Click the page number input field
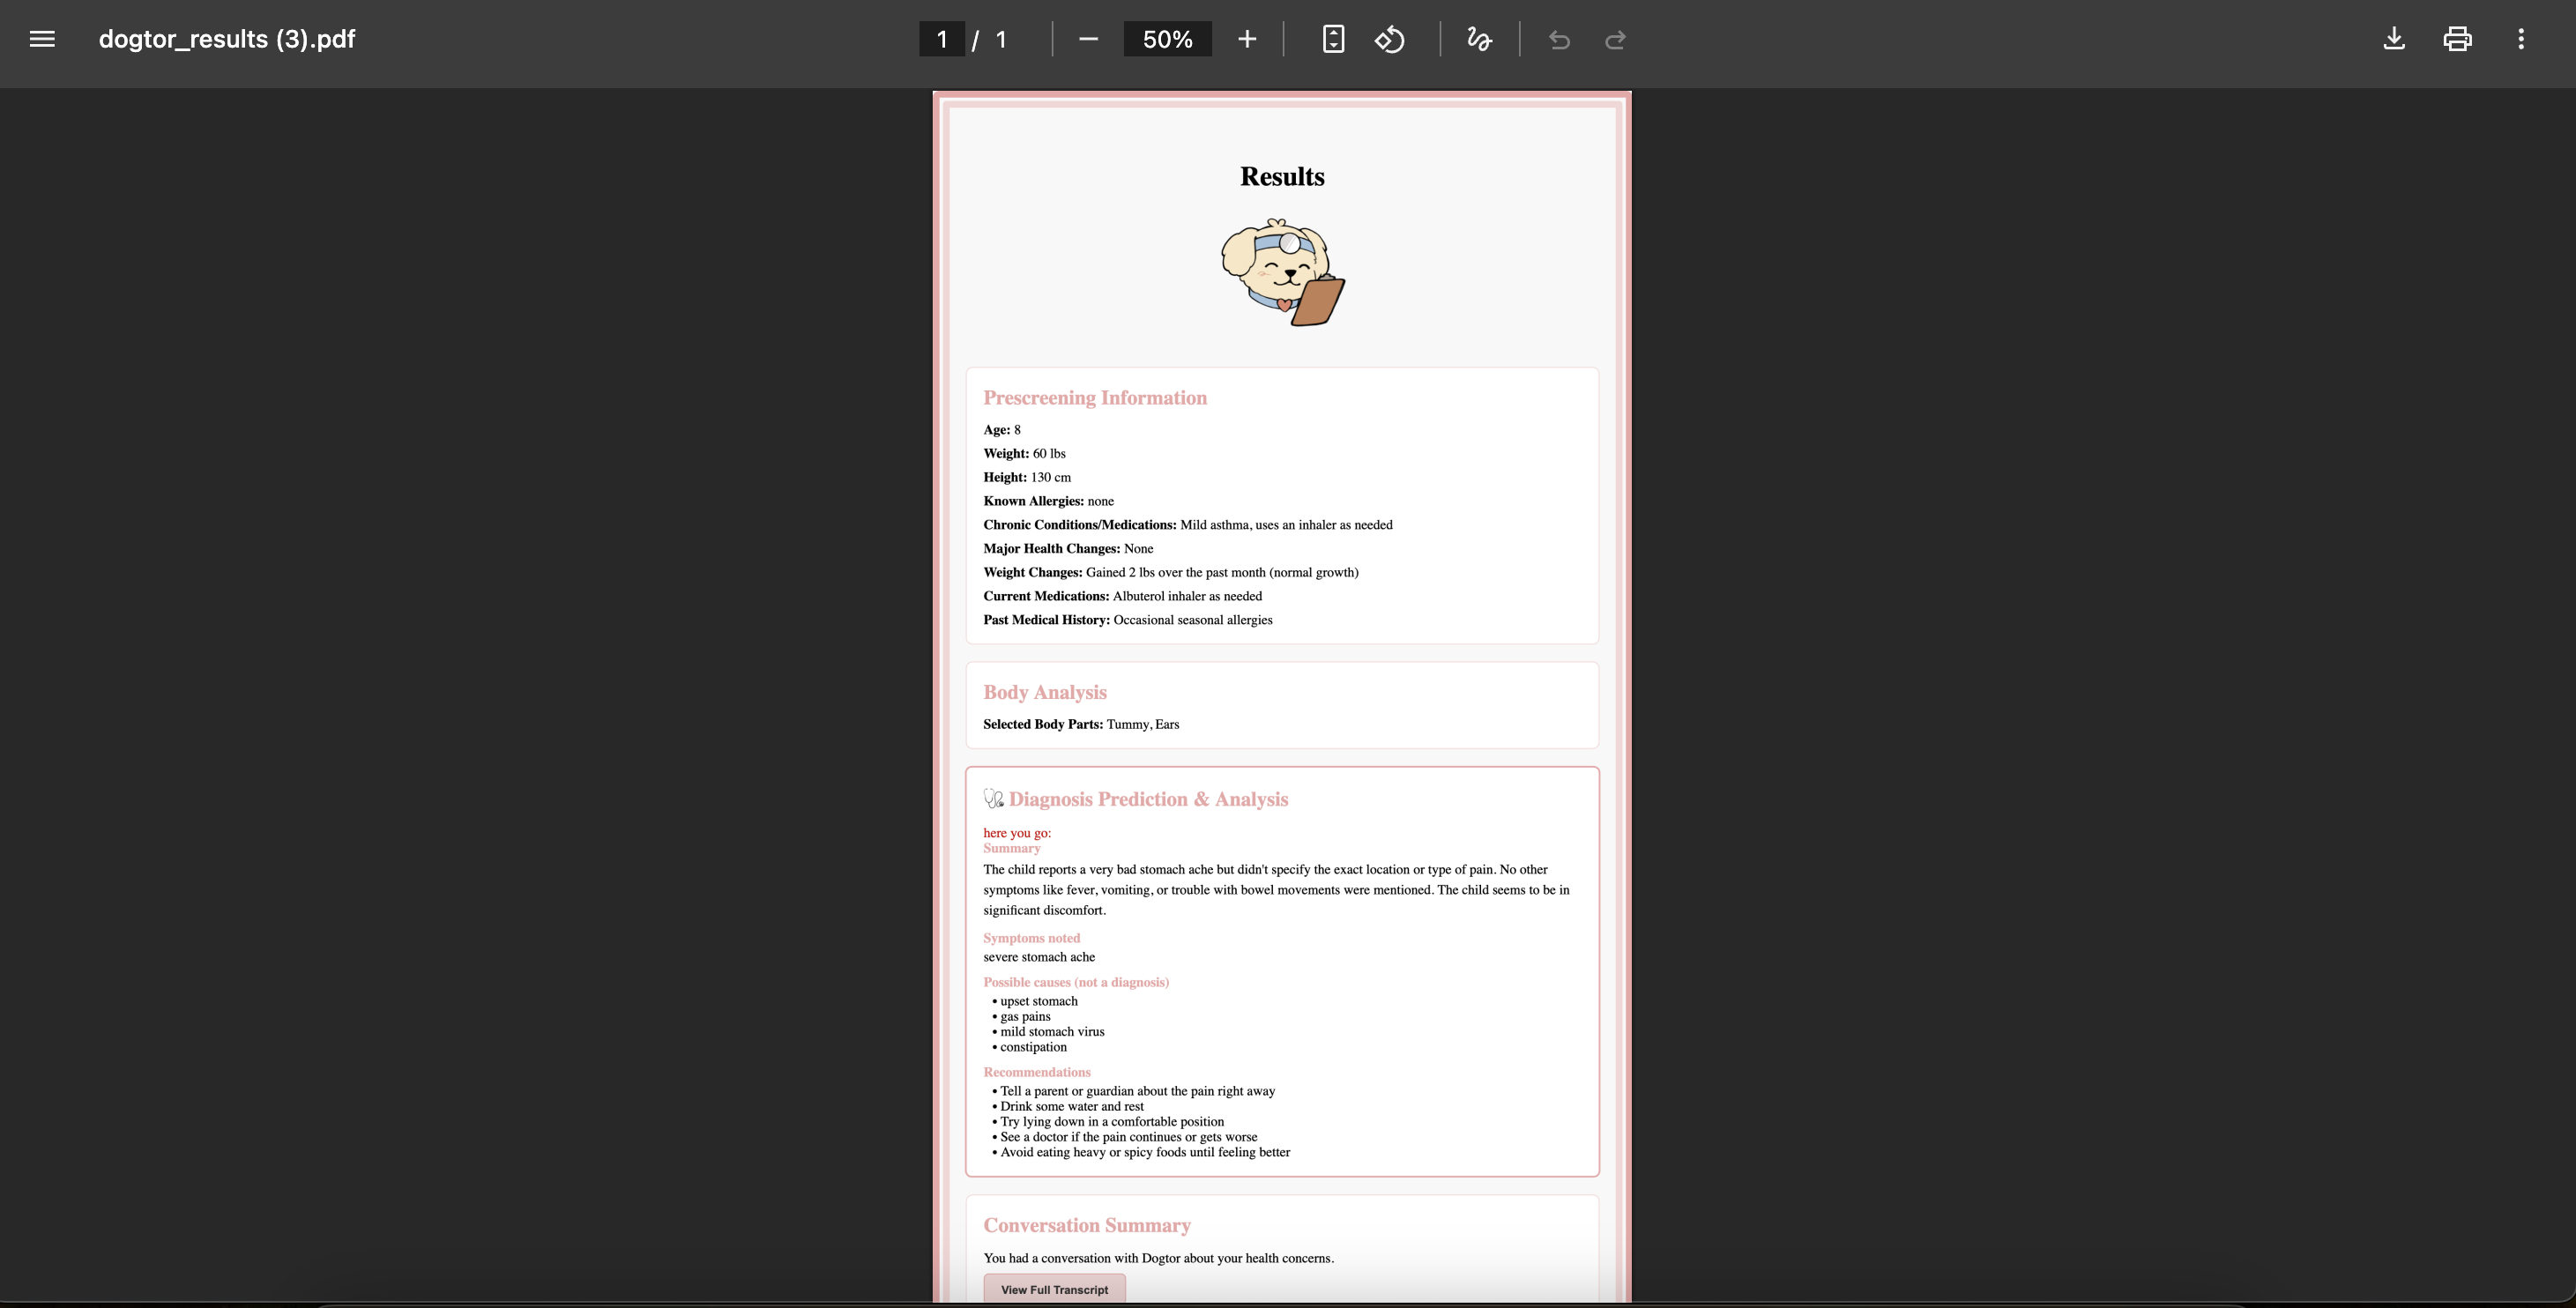This screenshot has height=1308, width=2576. coord(941,39)
